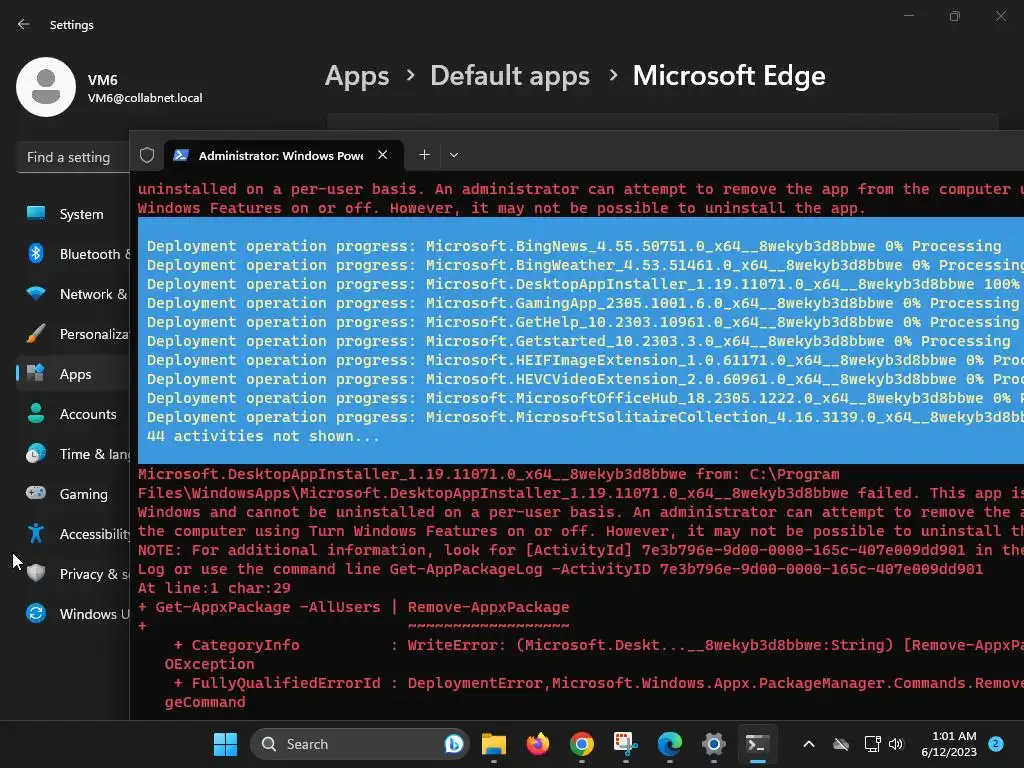1024x768 pixels.
Task: Switch to Settings app in taskbar
Action: click(x=714, y=744)
